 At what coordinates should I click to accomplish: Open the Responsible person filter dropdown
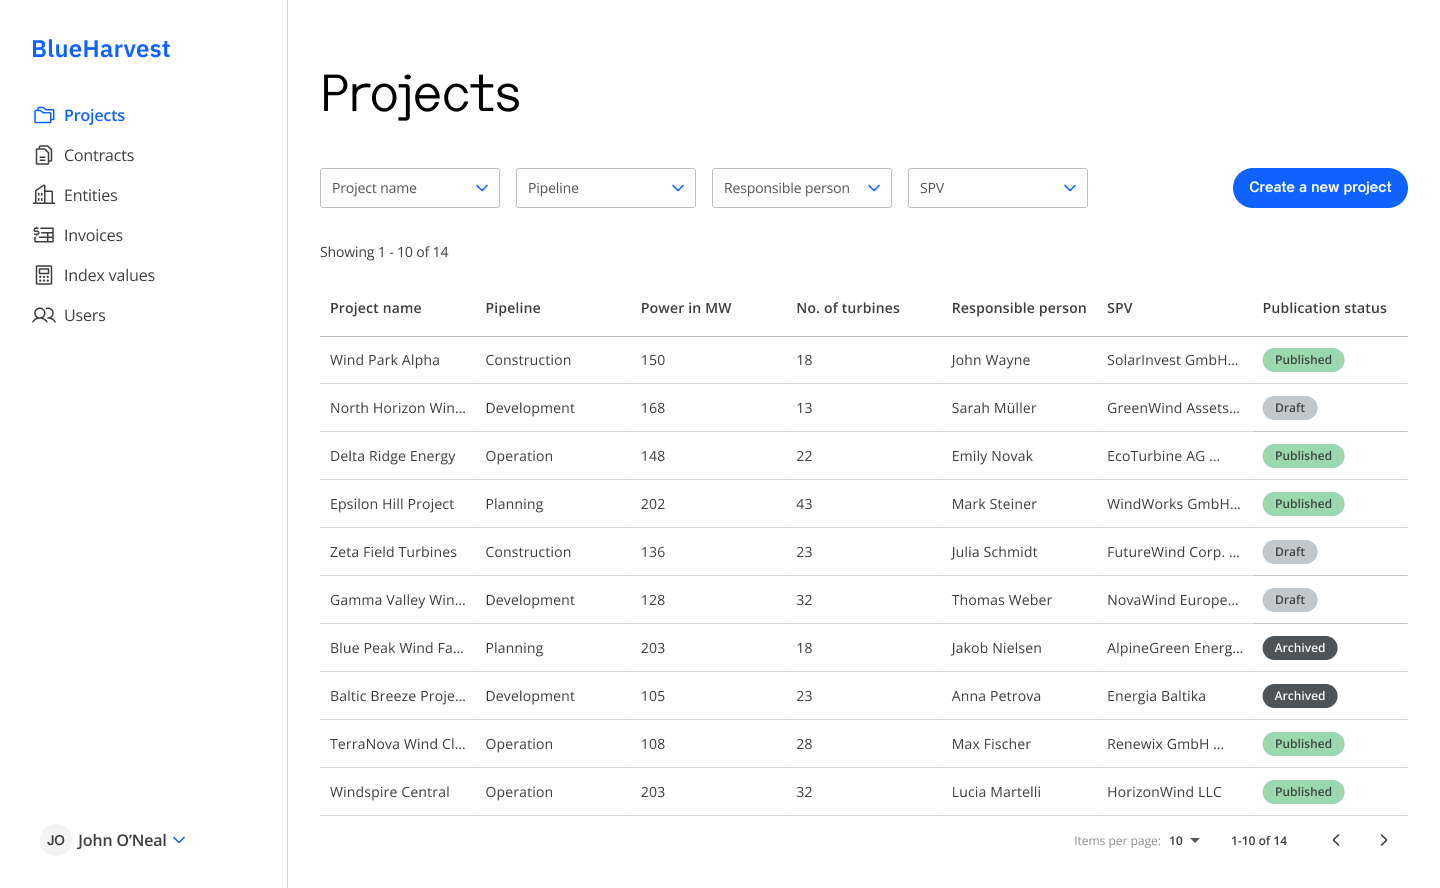802,188
